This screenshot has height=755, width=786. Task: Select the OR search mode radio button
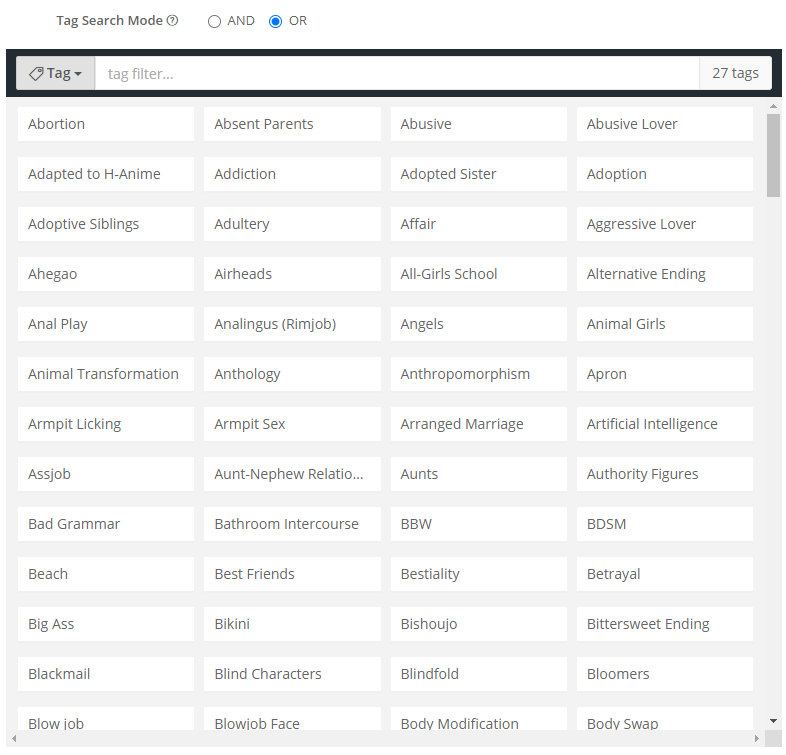(276, 21)
